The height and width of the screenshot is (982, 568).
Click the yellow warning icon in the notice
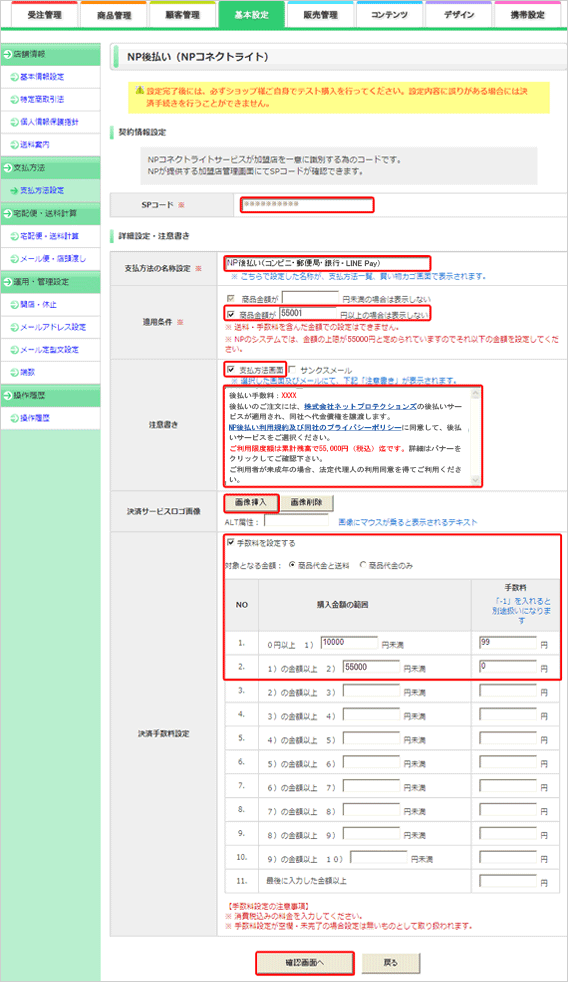(x=140, y=91)
